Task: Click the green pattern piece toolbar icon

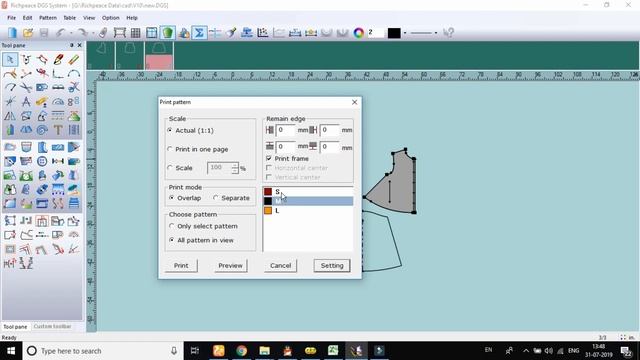Action: point(167,33)
